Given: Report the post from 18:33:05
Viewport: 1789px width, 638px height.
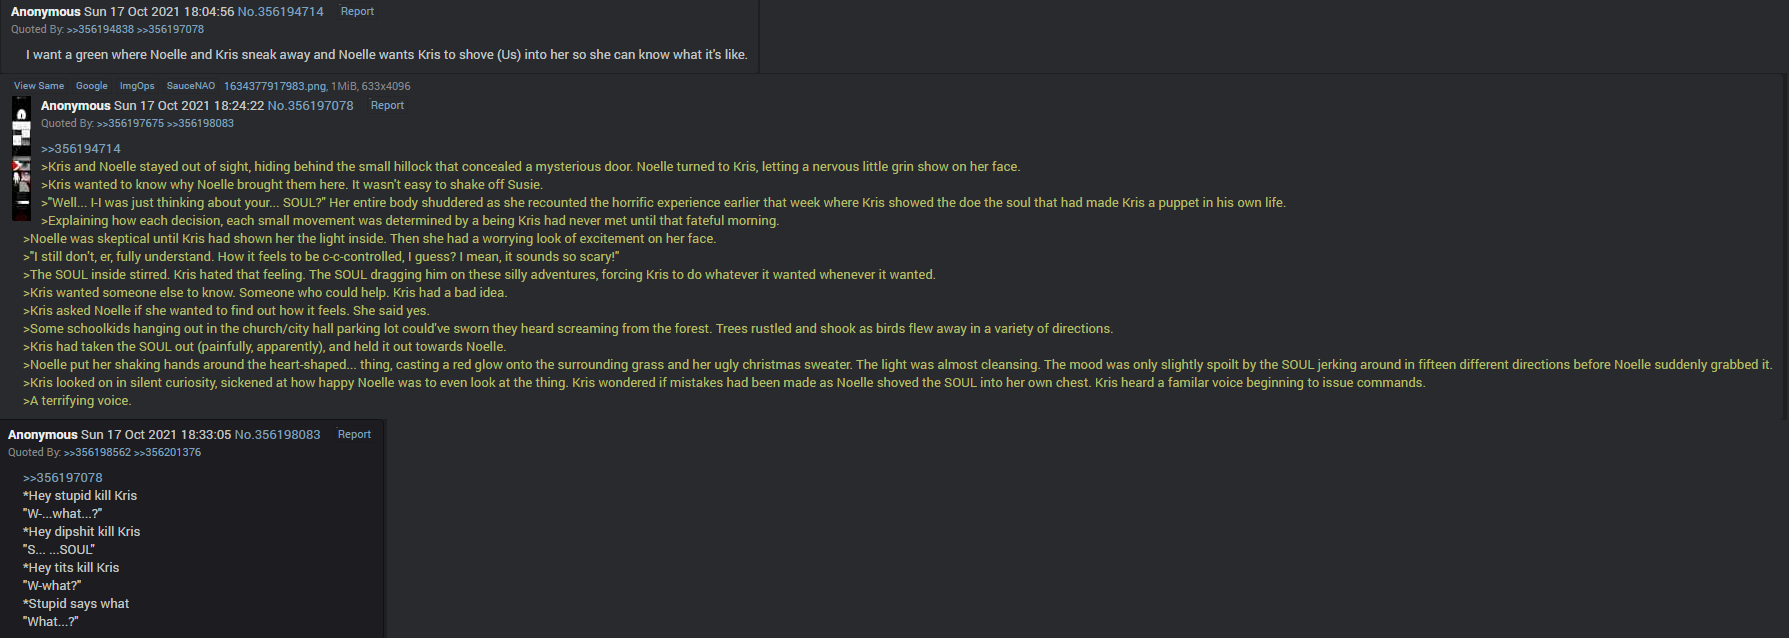Looking at the screenshot, I should 354,435.
